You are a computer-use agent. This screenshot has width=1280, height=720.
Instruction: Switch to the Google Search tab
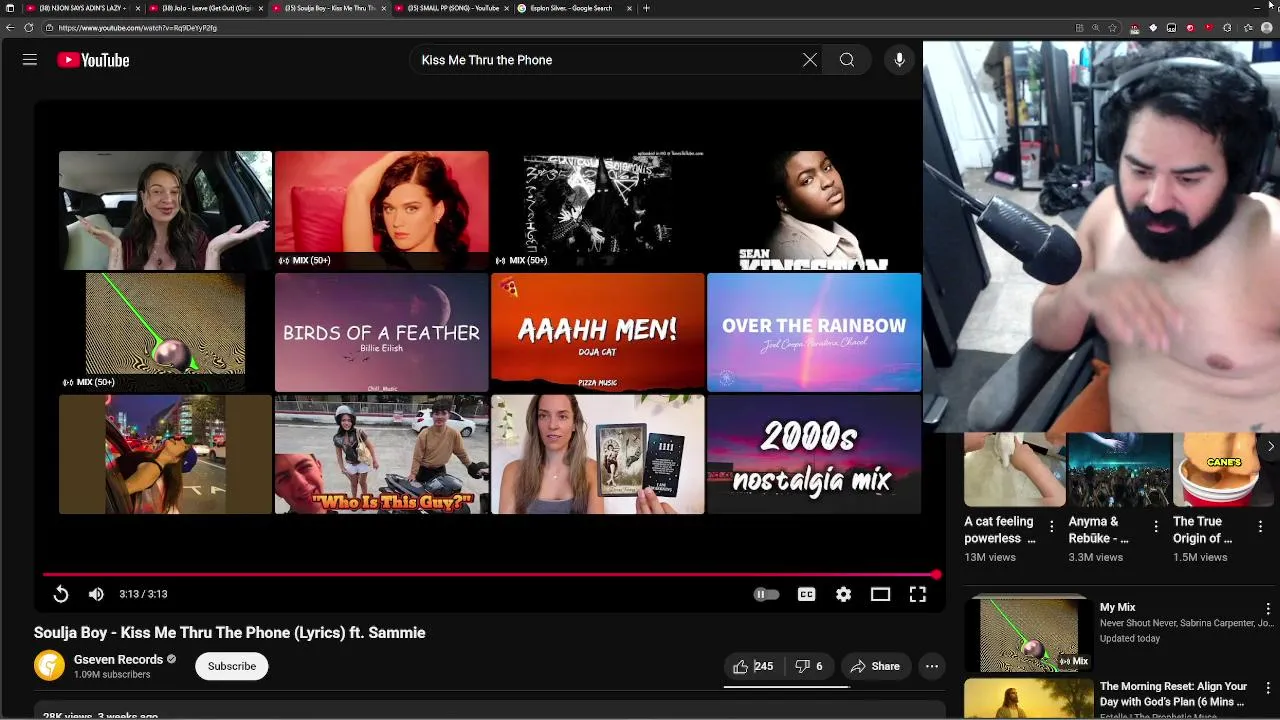573,8
